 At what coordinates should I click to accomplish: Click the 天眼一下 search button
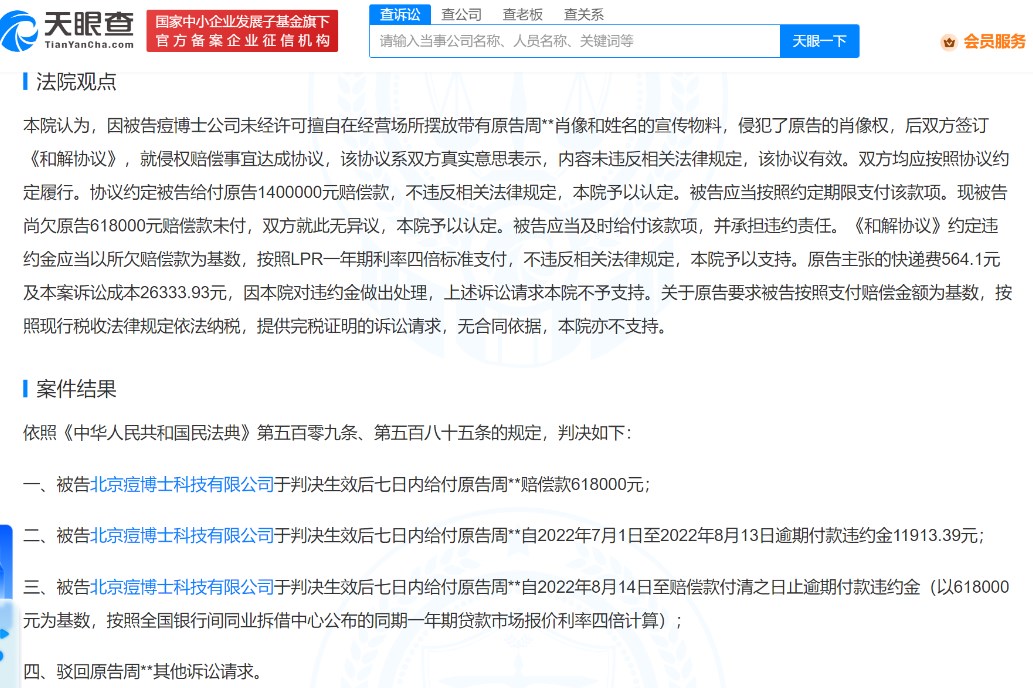(x=820, y=41)
